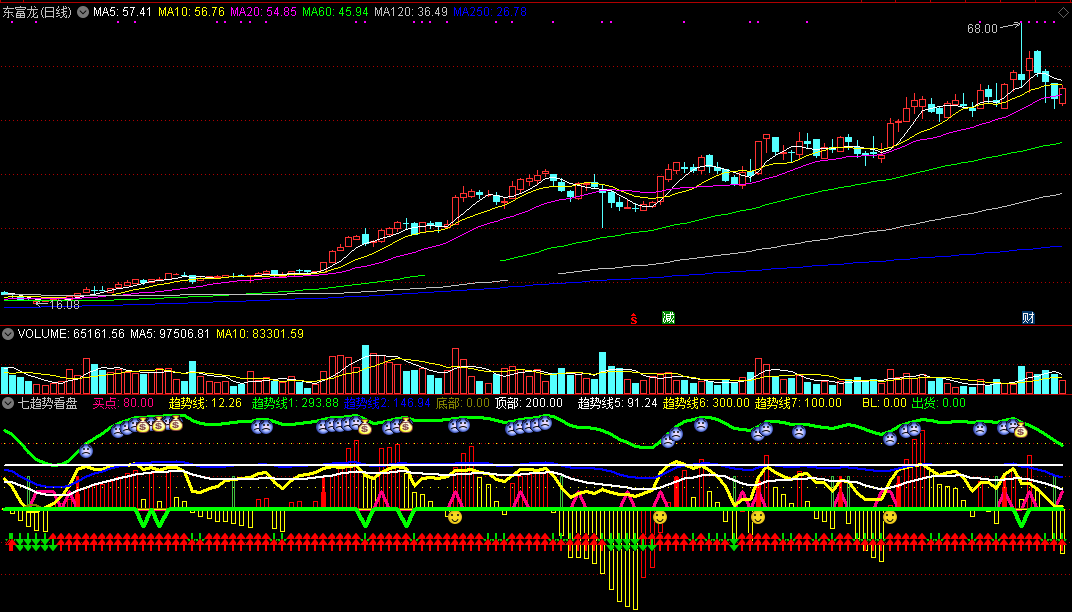The image size is (1072, 612).
Task: Expand the VOLUME indicator dropdown arrow
Action: 8,334
